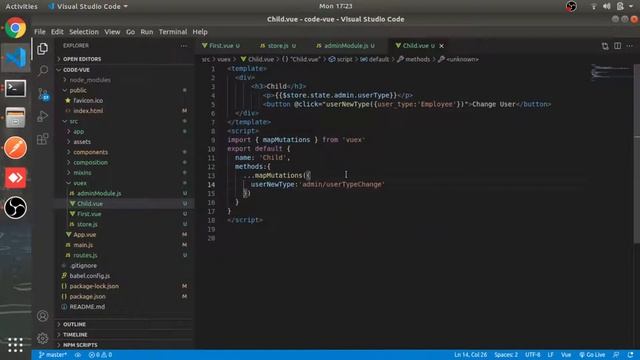Open OBS Studio from the dock
Image resolution: width=640 pixels, height=360 pixels.
tap(16, 207)
